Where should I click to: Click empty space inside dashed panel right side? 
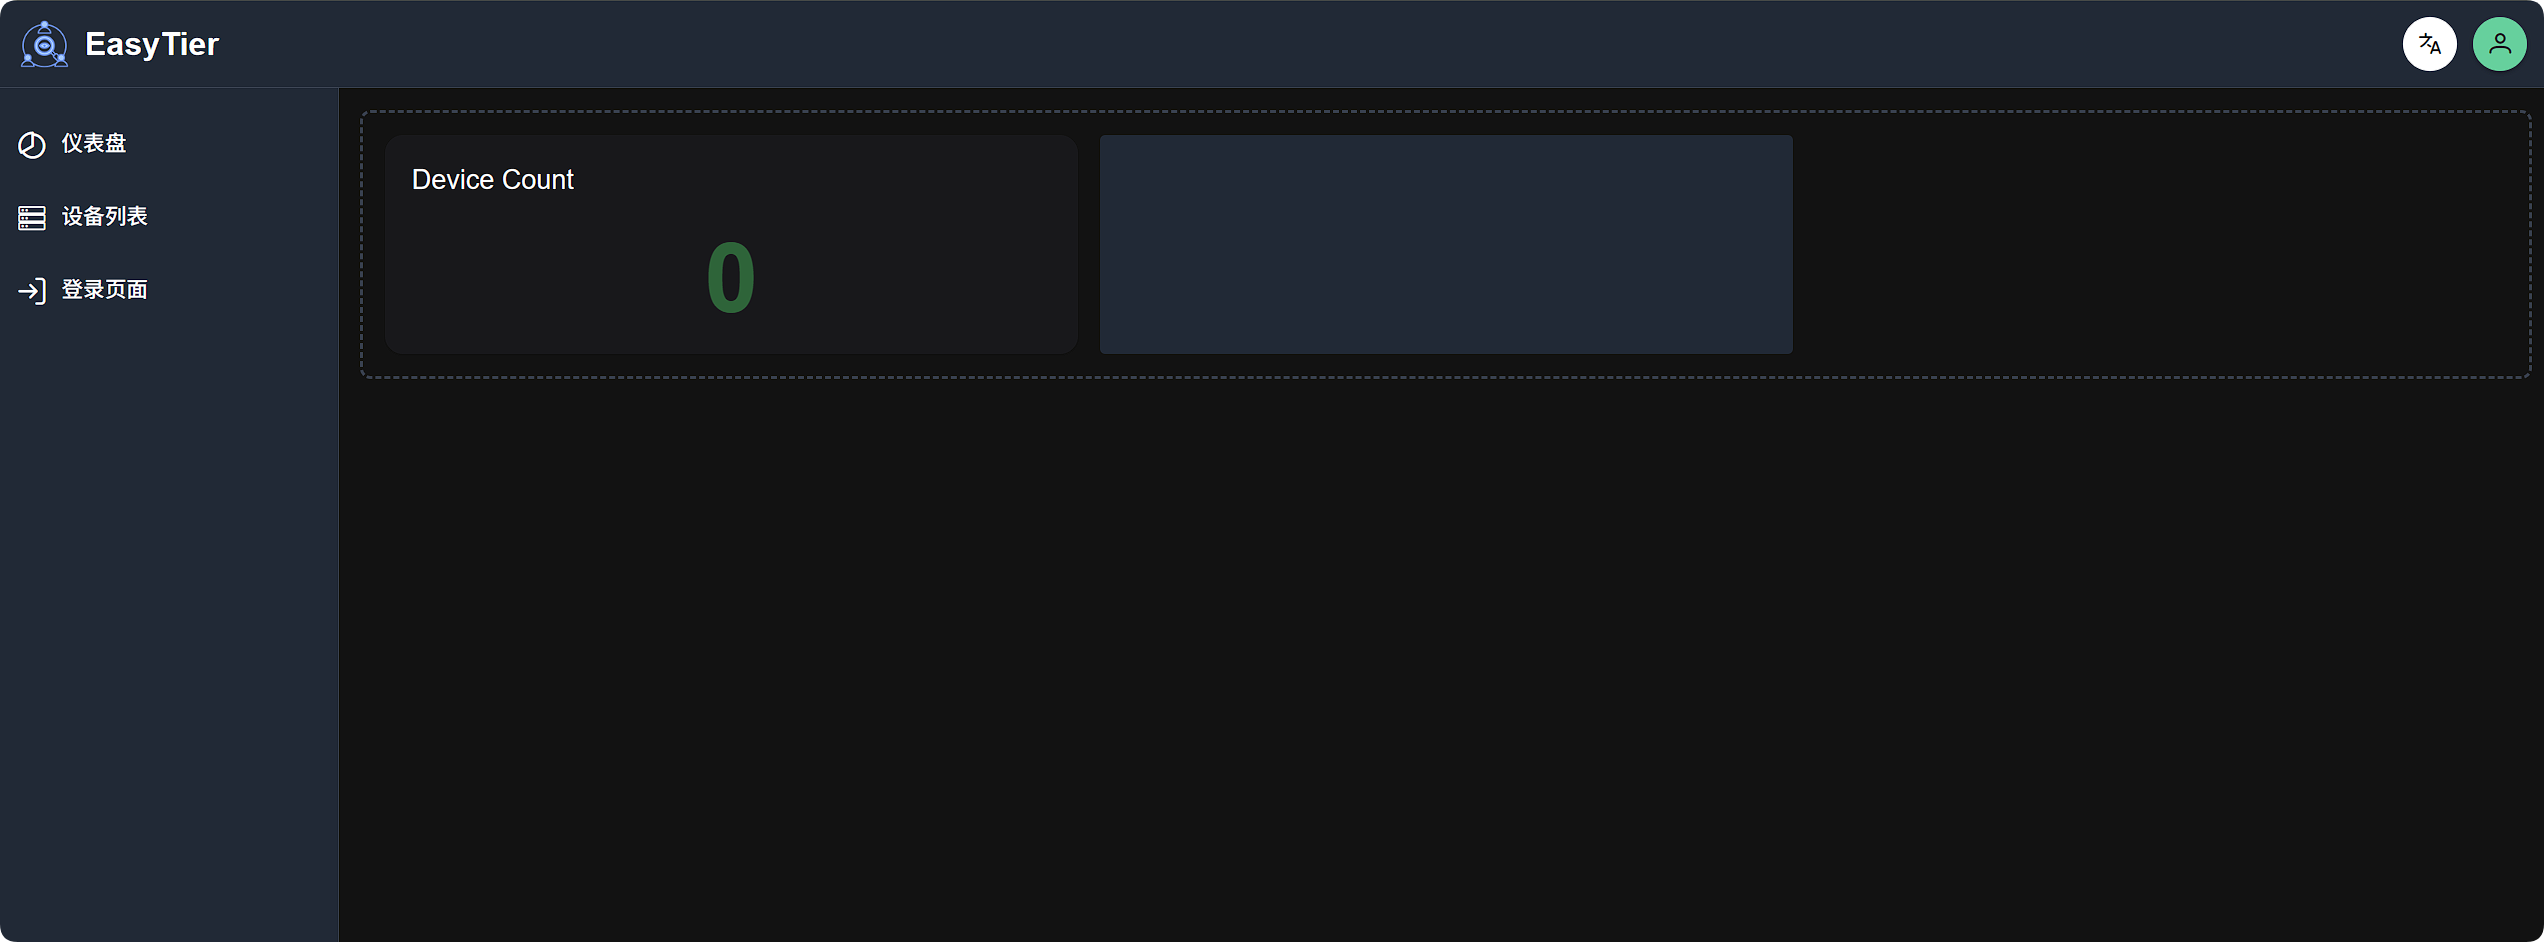[2160, 244]
